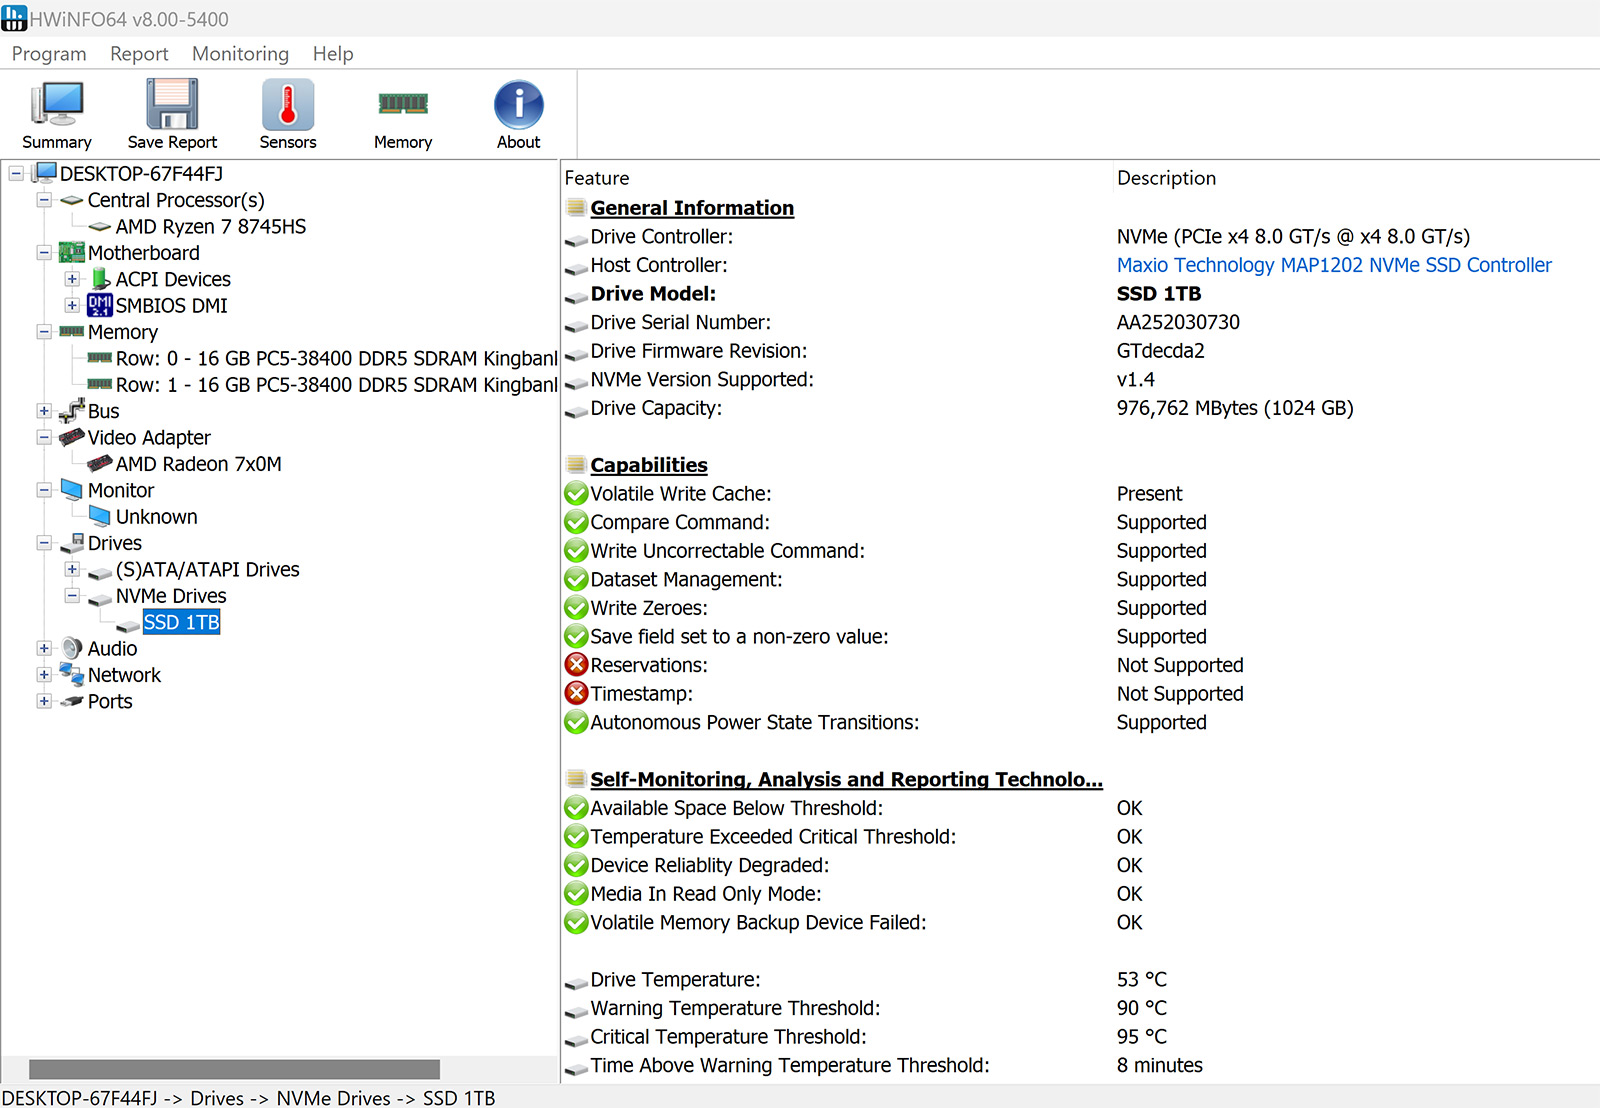Click the Drives icon in the tree
The width and height of the screenshot is (1600, 1108).
click(x=72, y=543)
